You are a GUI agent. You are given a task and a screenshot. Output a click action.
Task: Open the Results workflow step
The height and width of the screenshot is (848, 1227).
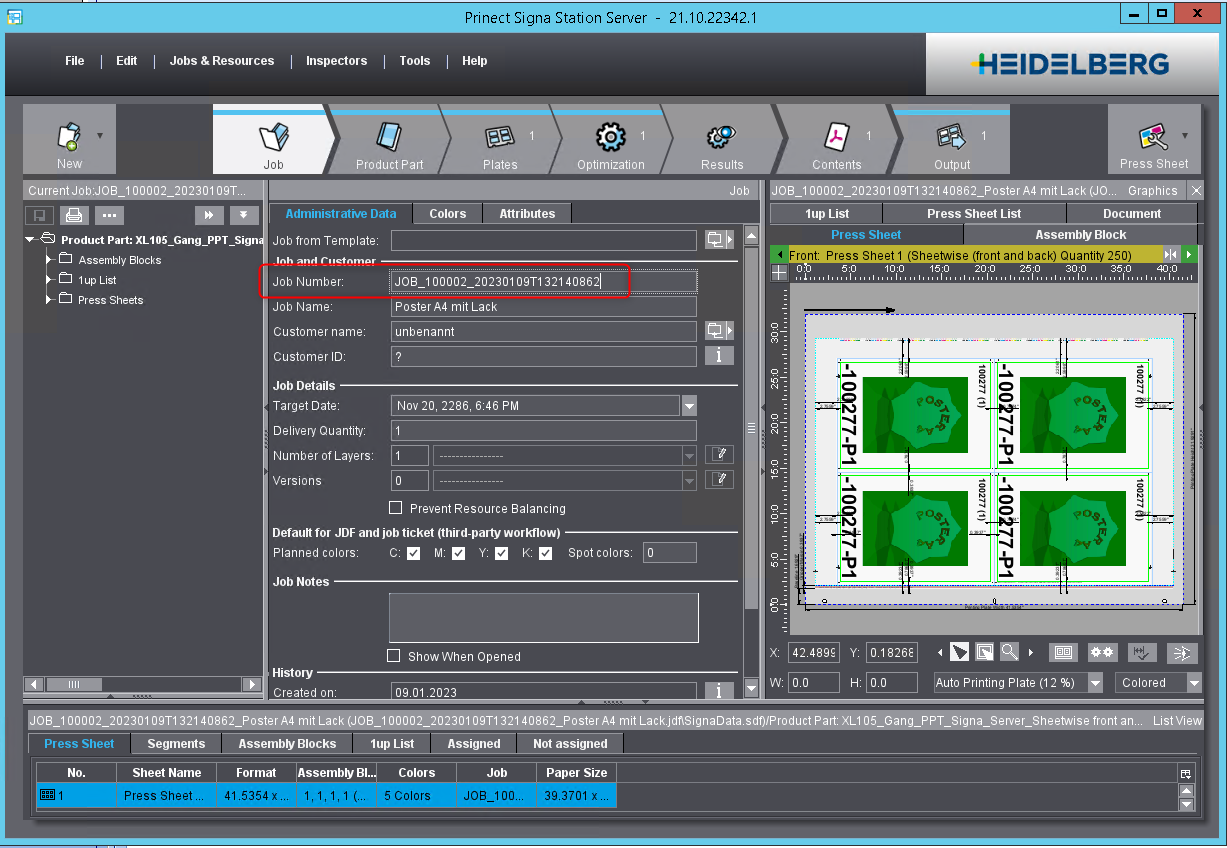point(721,141)
